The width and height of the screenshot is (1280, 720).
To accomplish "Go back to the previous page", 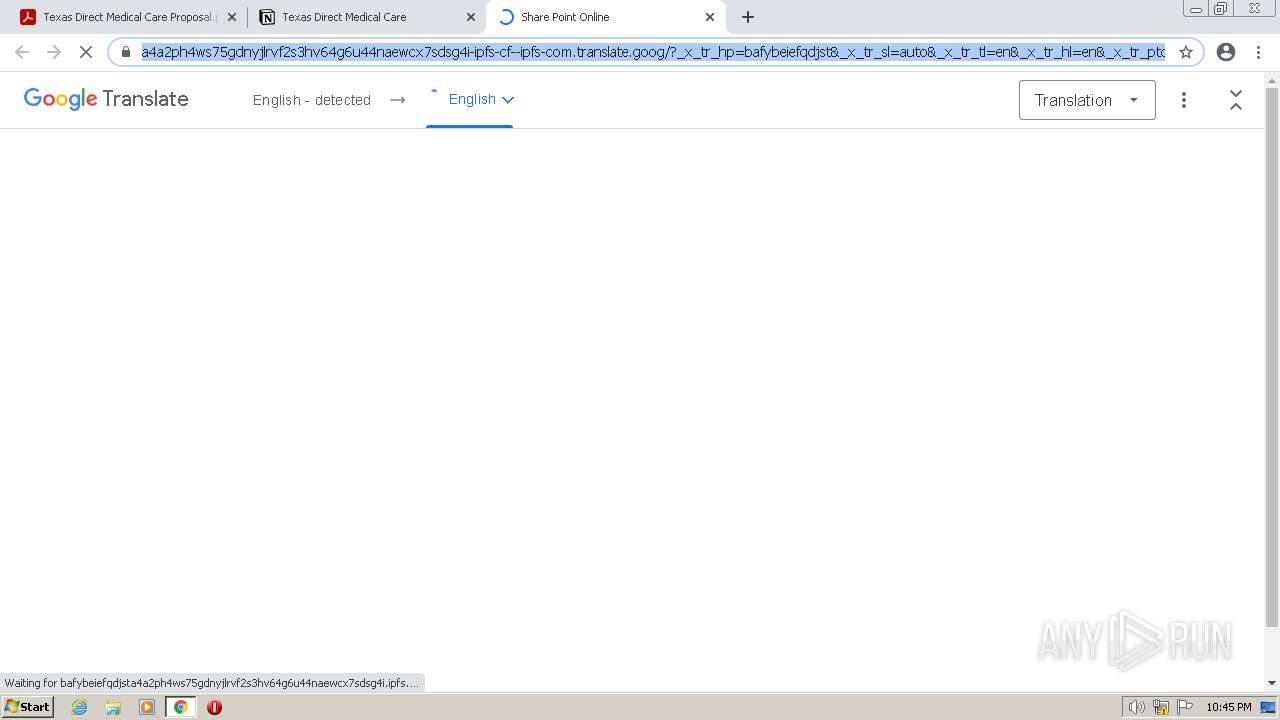I will (x=22, y=52).
